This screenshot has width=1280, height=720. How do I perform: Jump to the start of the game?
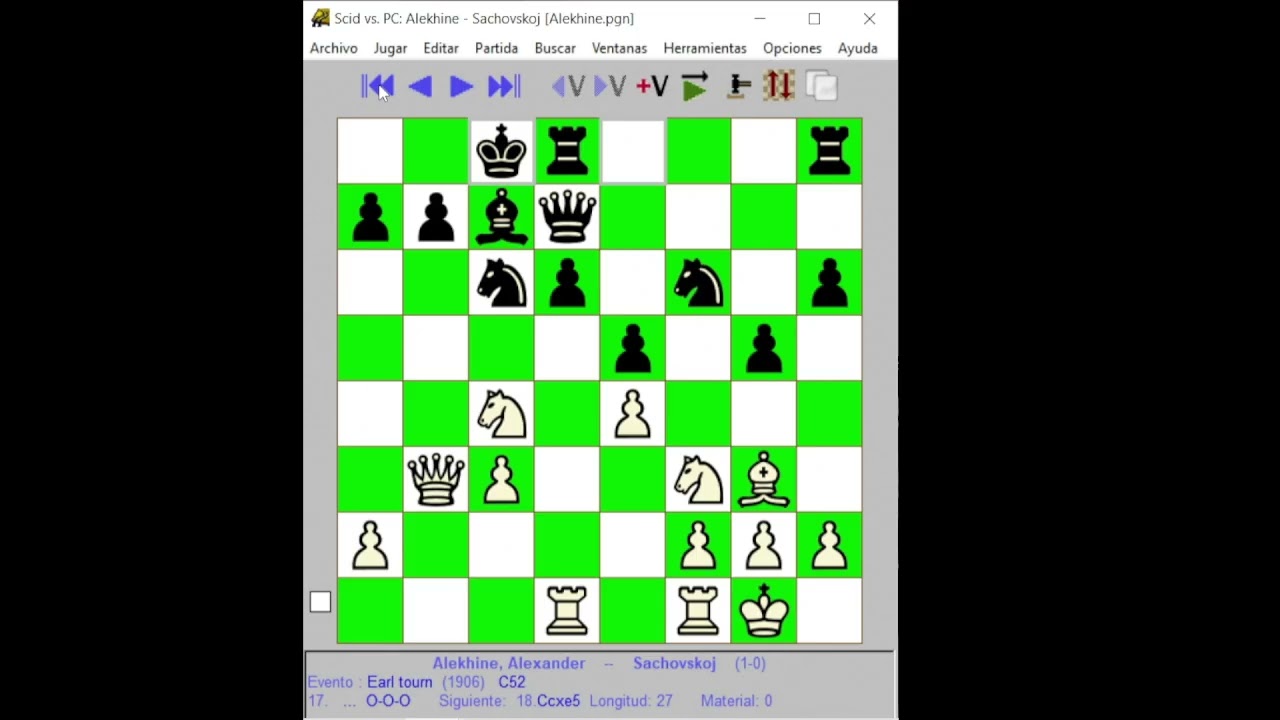378,87
